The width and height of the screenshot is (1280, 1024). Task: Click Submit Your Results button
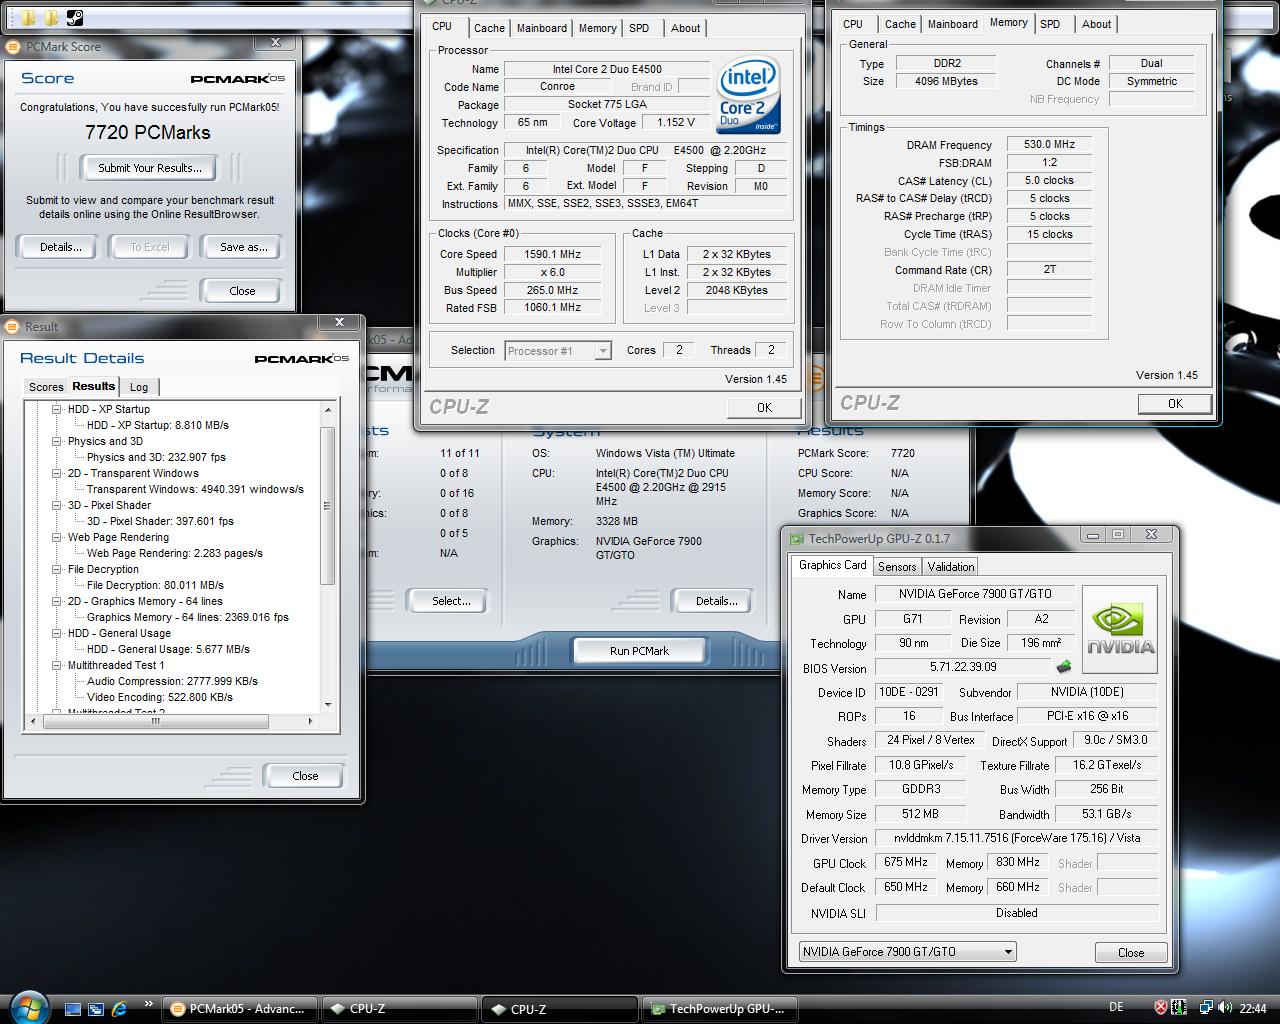point(149,168)
